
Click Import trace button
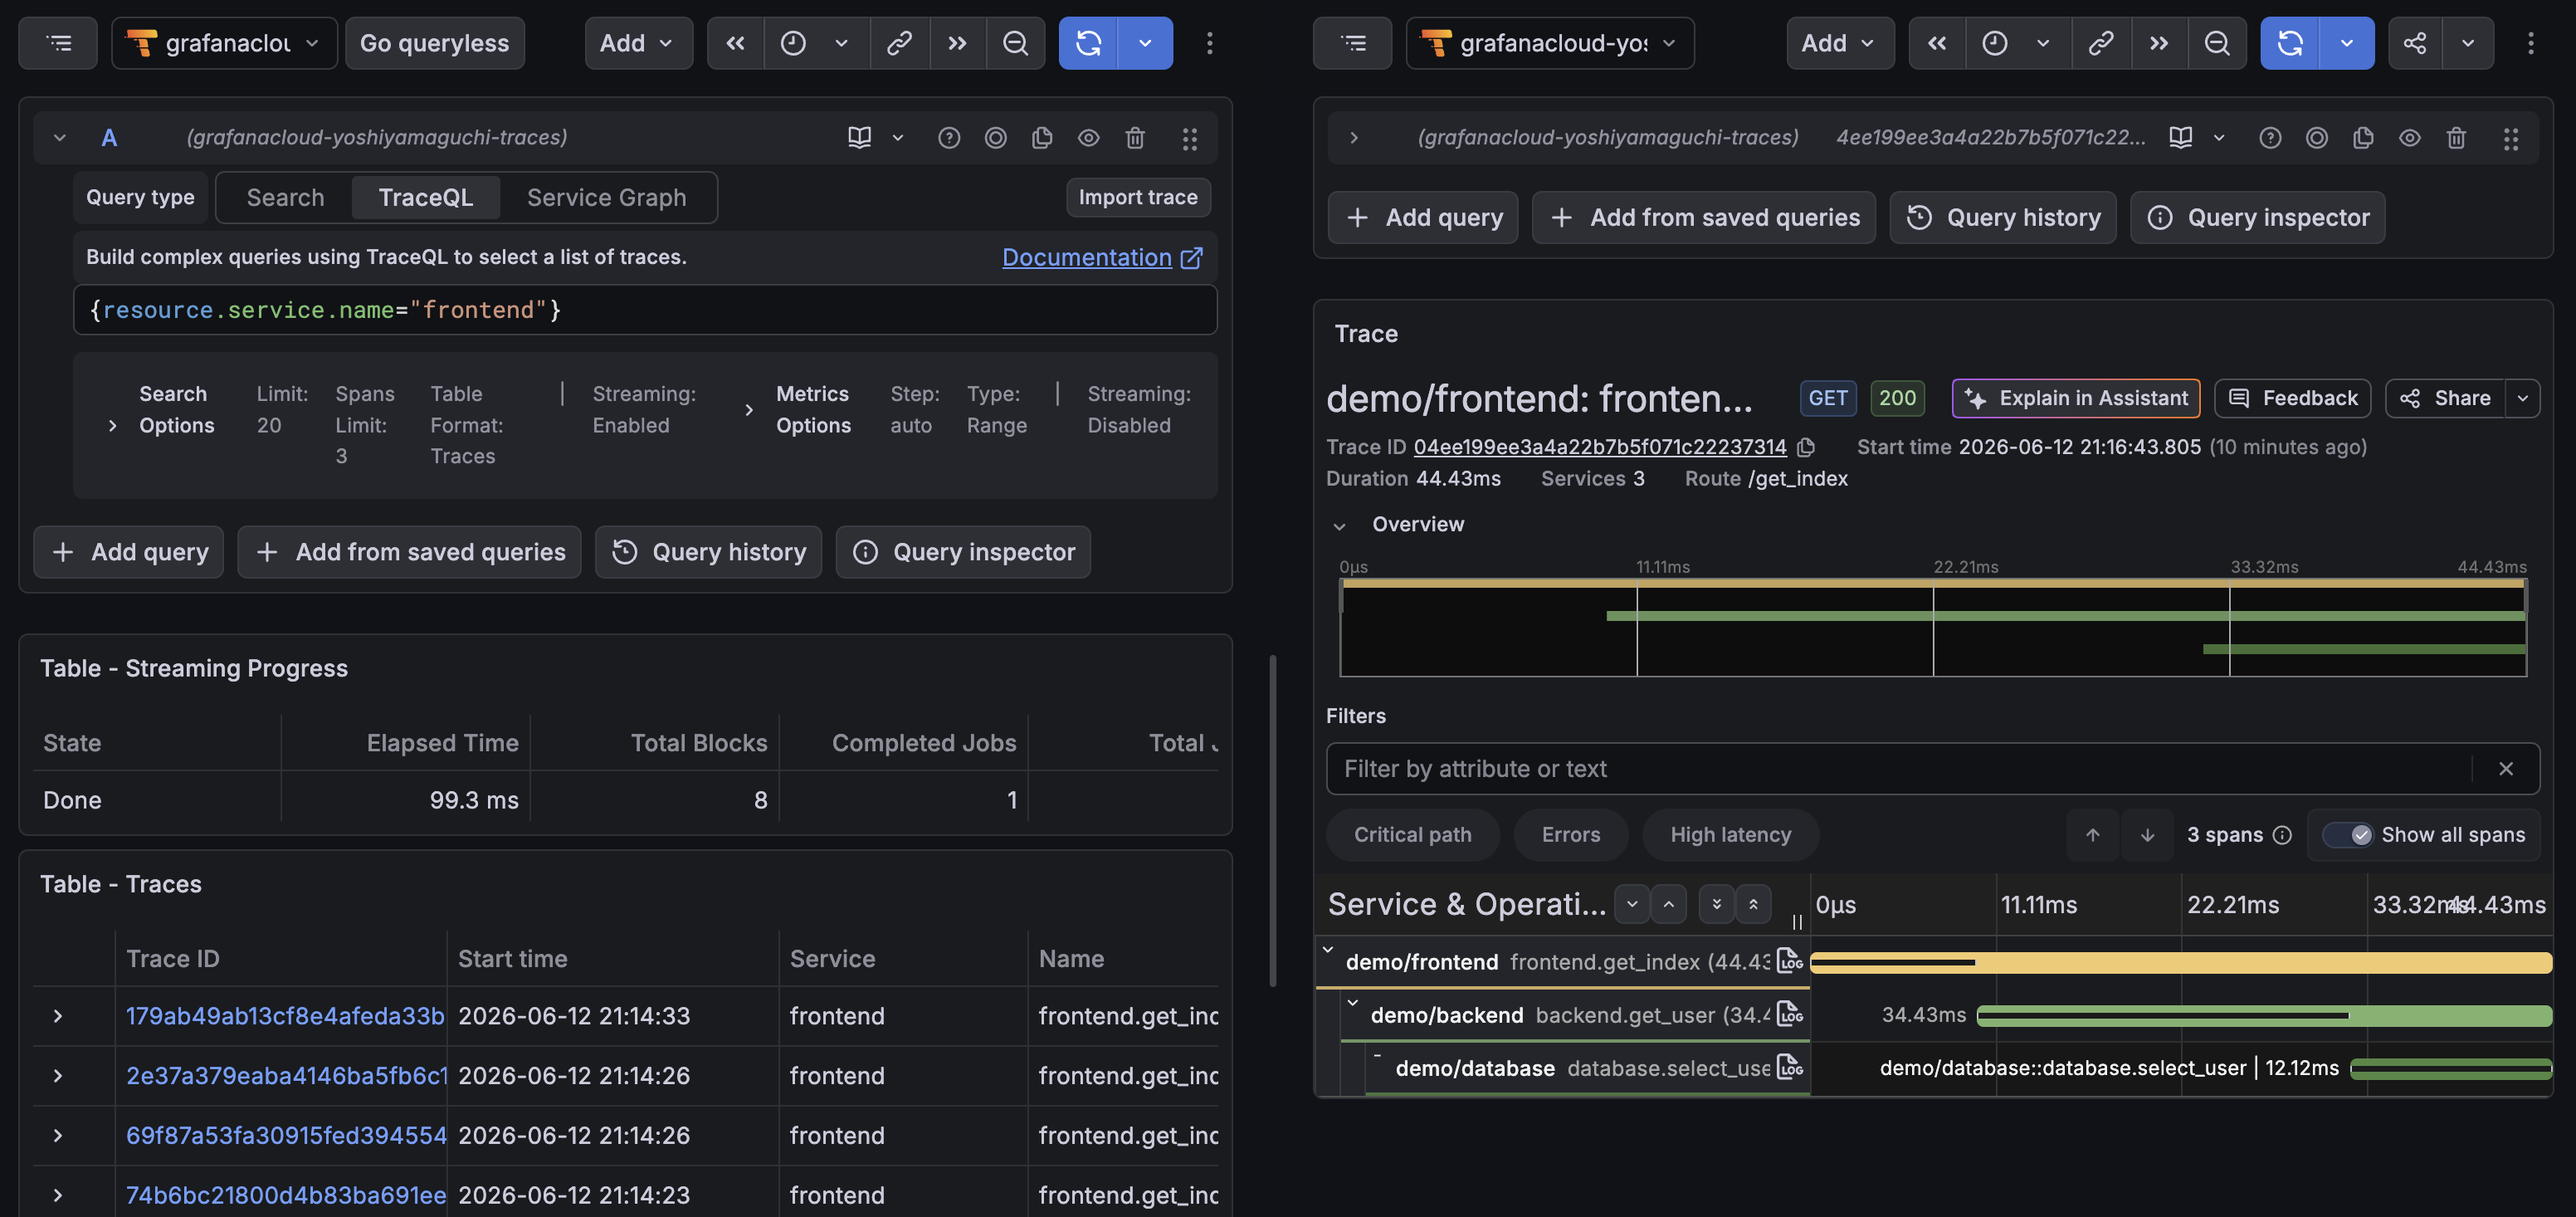[x=1137, y=197]
